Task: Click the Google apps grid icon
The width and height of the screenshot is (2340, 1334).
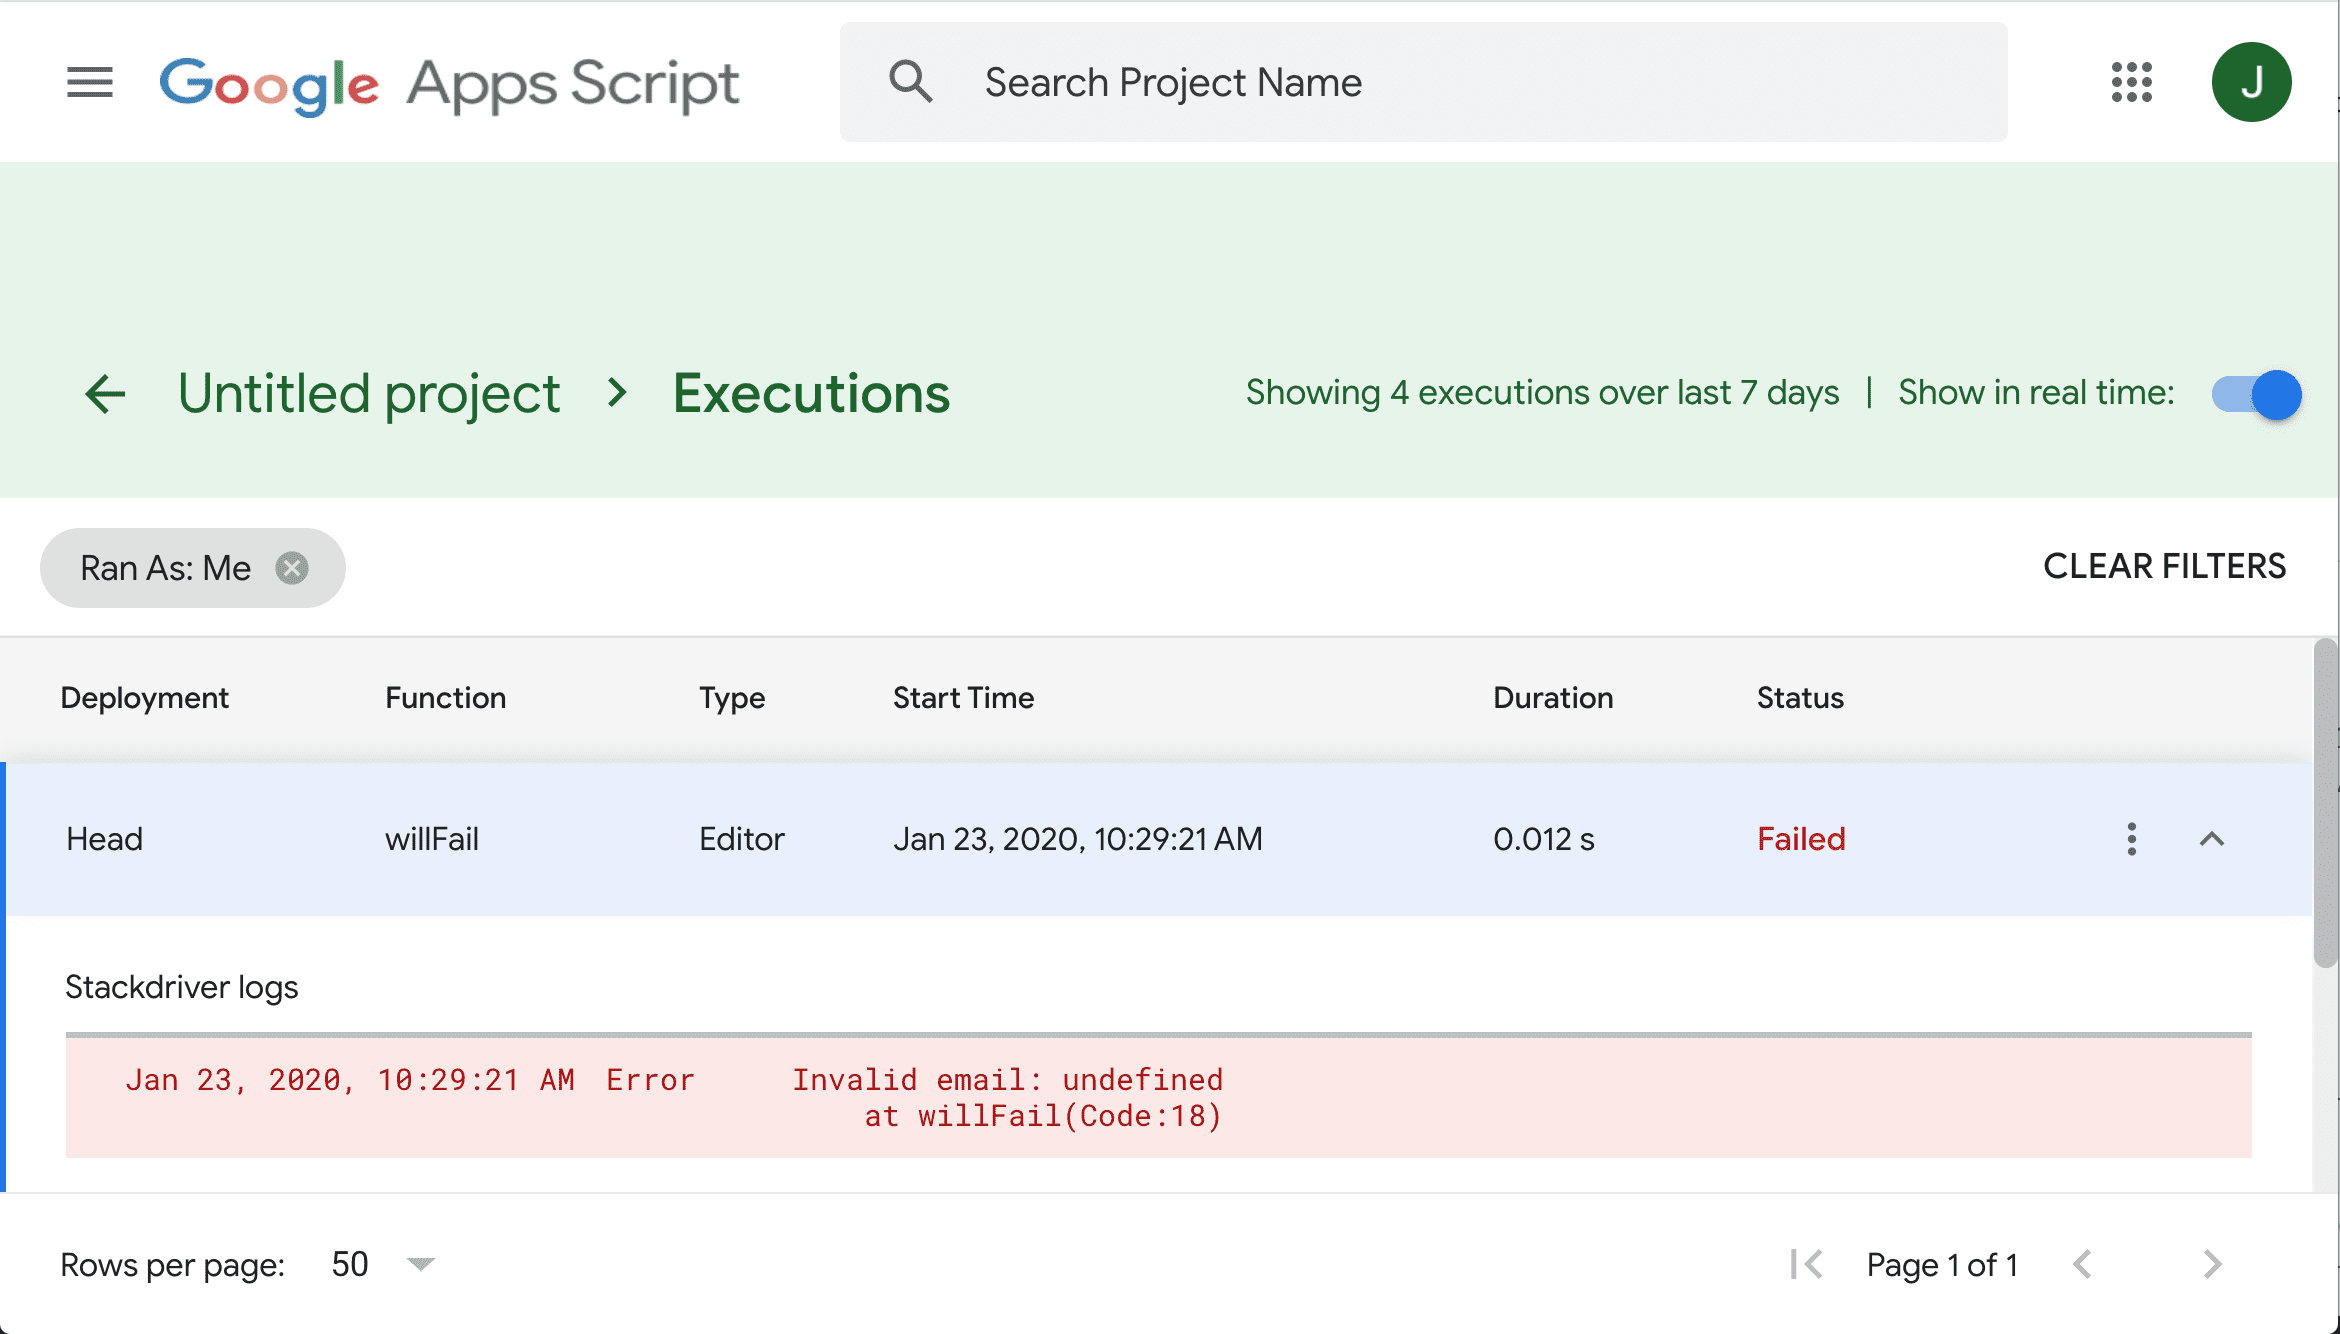Action: [2131, 82]
